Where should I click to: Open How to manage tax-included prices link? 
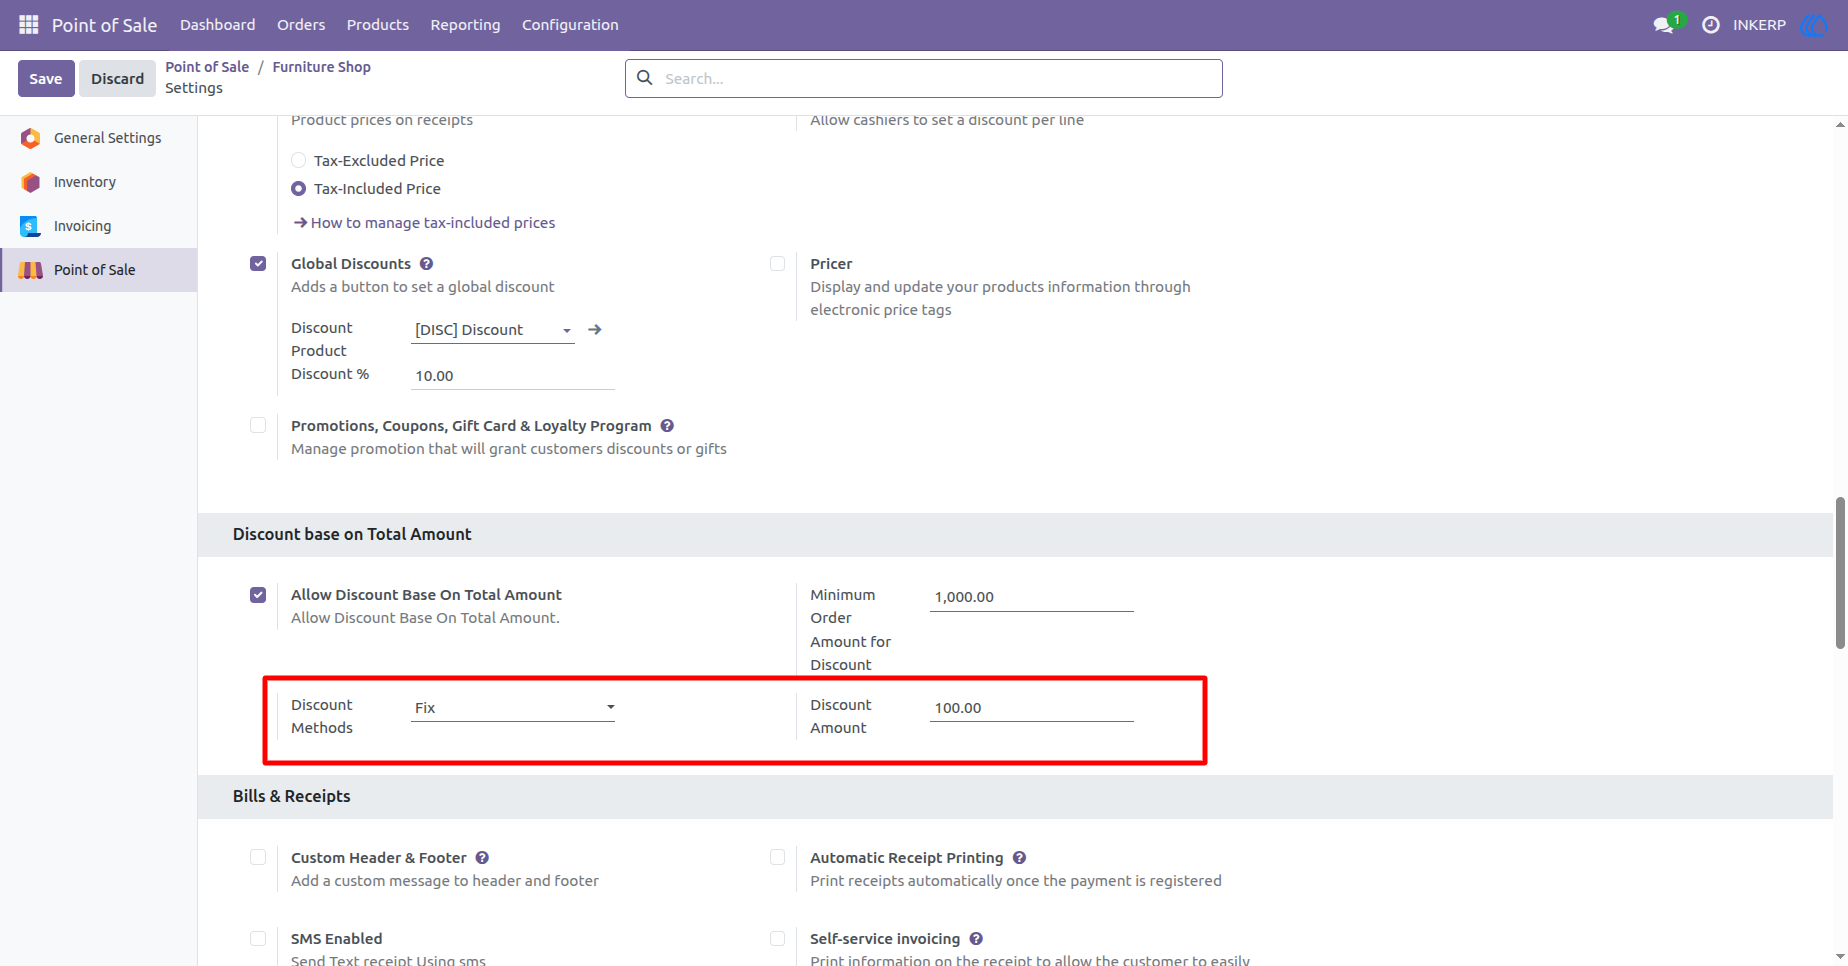(424, 223)
